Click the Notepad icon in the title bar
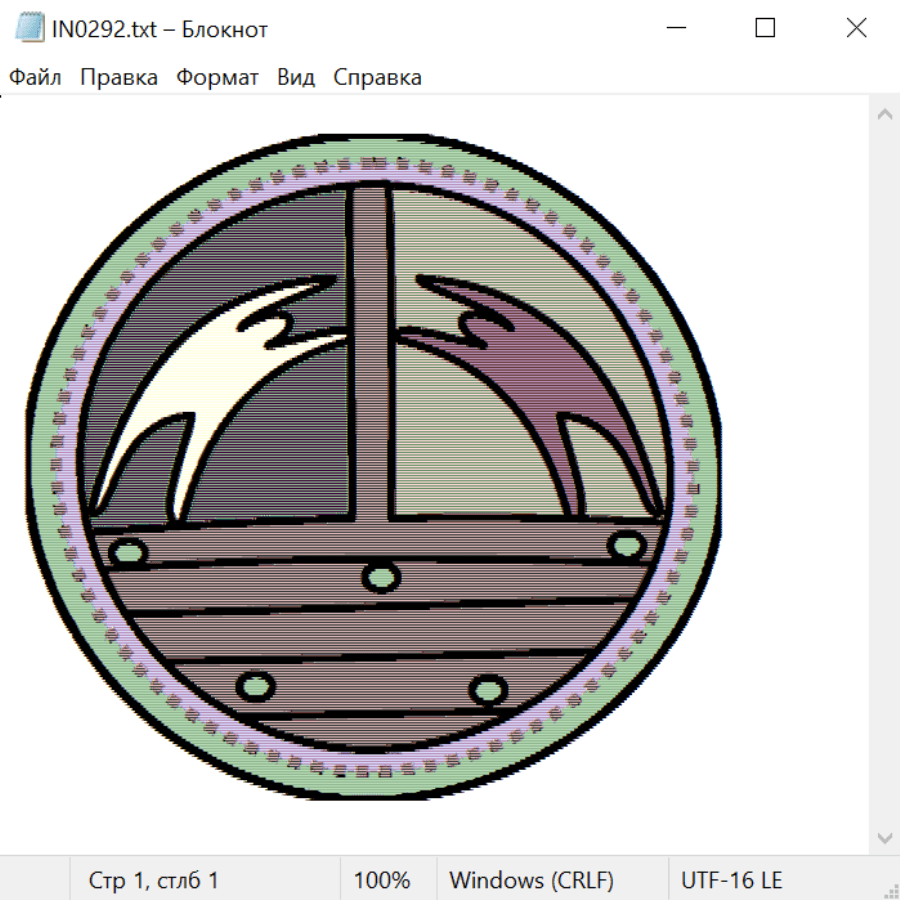900x900 pixels. 30,29
